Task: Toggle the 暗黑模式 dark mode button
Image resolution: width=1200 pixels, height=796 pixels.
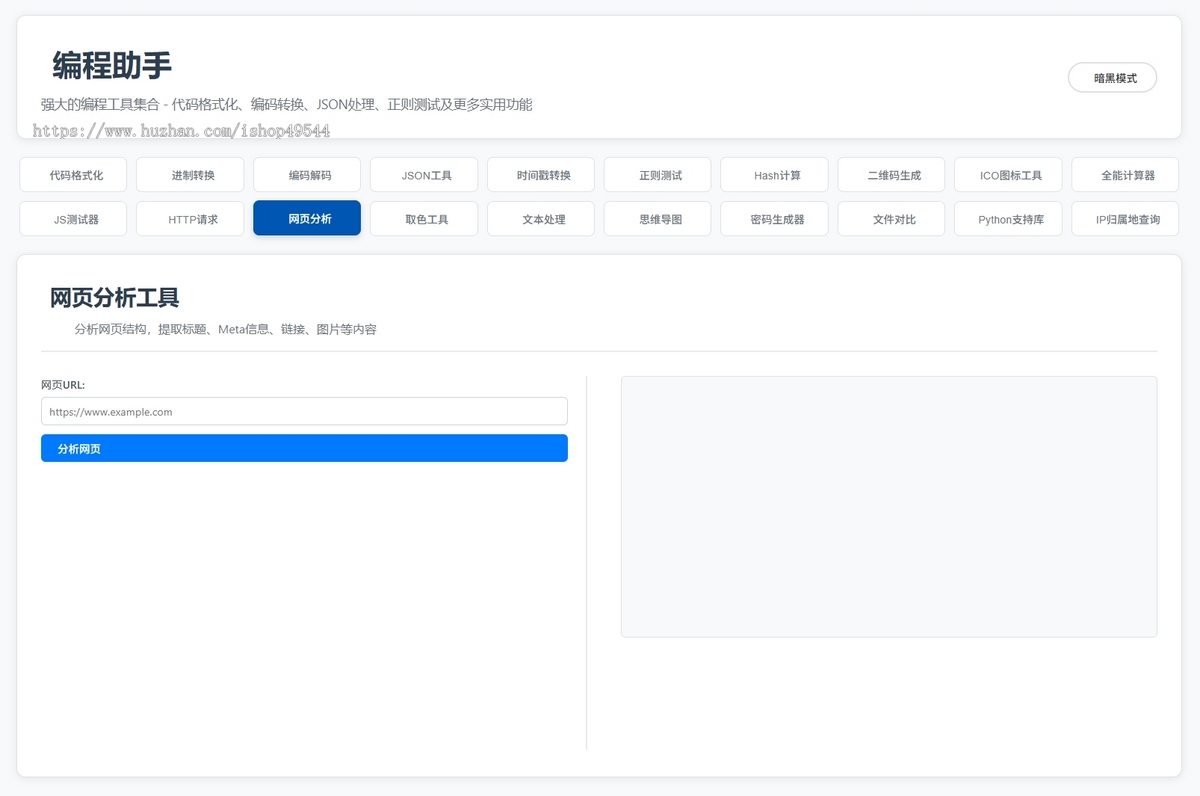Action: [x=1112, y=77]
